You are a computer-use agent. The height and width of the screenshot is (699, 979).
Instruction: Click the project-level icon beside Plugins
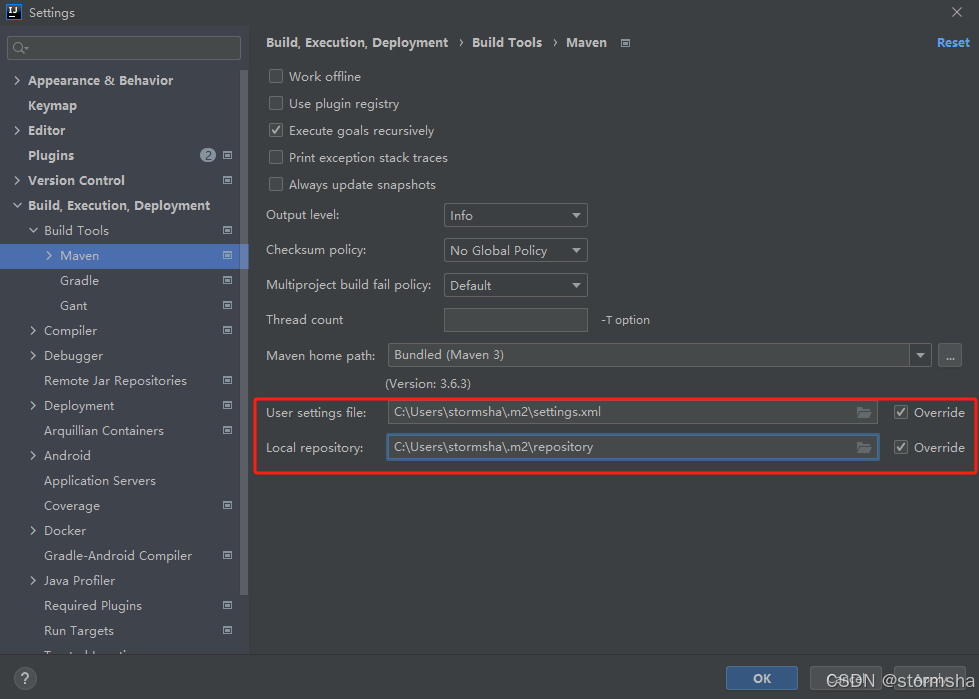click(227, 155)
